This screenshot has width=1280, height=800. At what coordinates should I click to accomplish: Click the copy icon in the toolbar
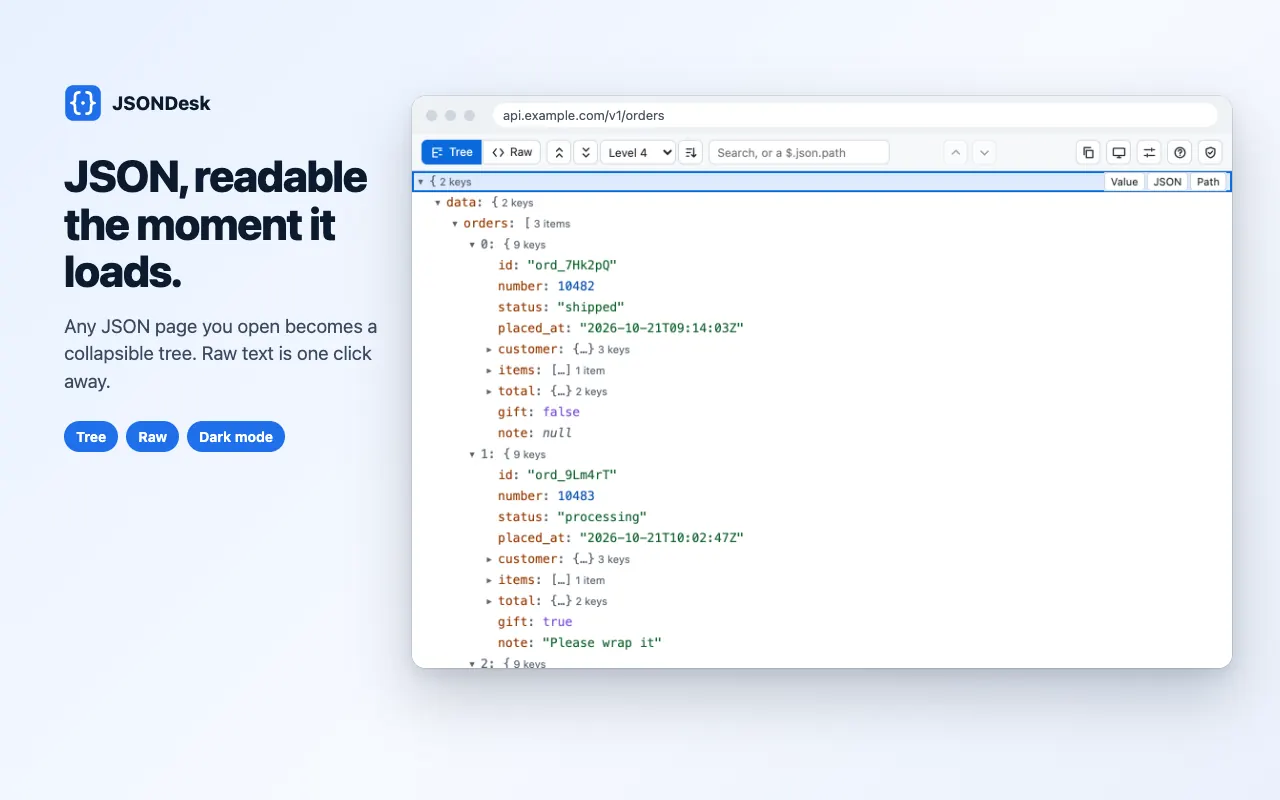pyautogui.click(x=1088, y=152)
